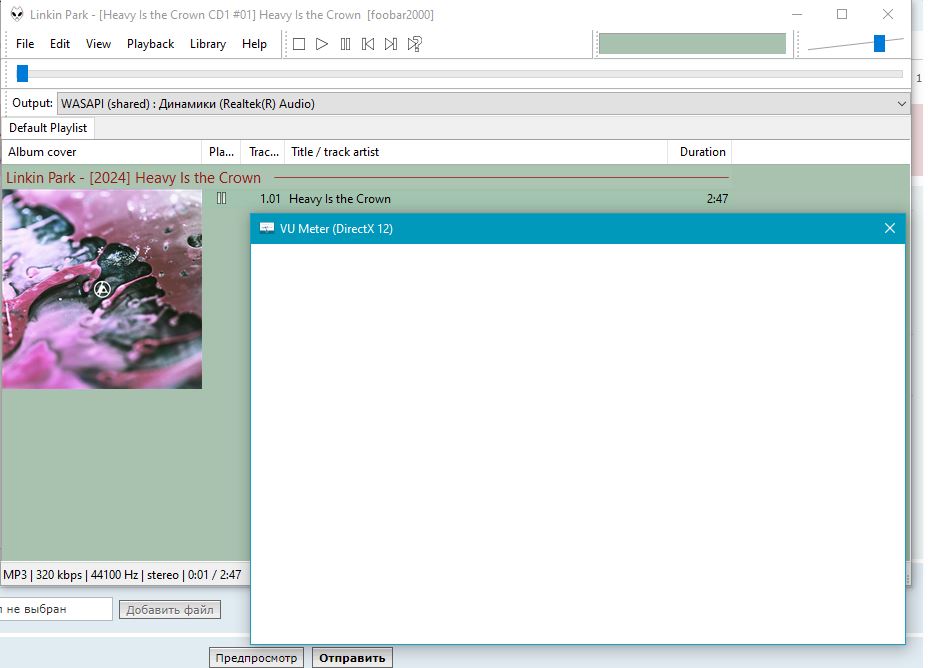Open the Library menu
This screenshot has width=942, height=668.
coord(208,44)
